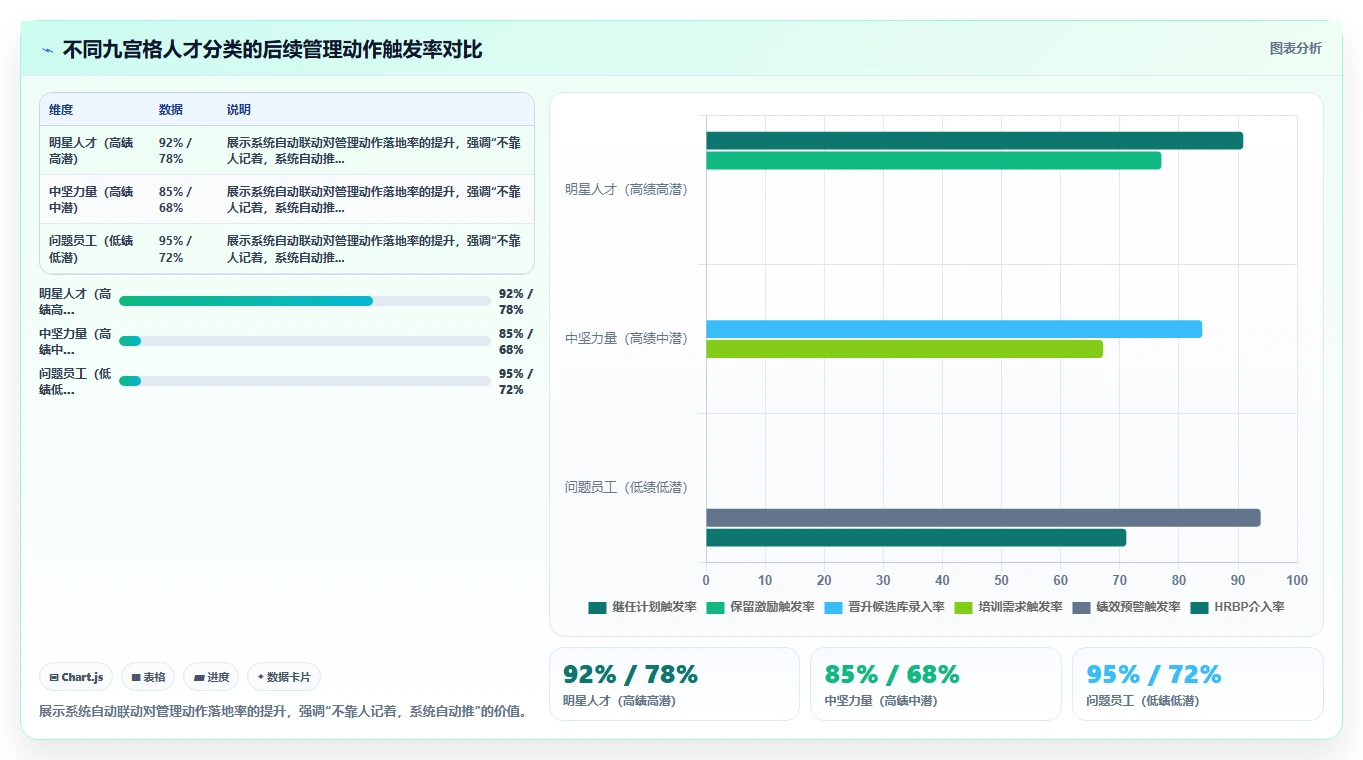Image resolution: width=1363 pixels, height=760 pixels.
Task: Click the 中坚力量（高绩中潜）chart axis label
Action: [626, 338]
